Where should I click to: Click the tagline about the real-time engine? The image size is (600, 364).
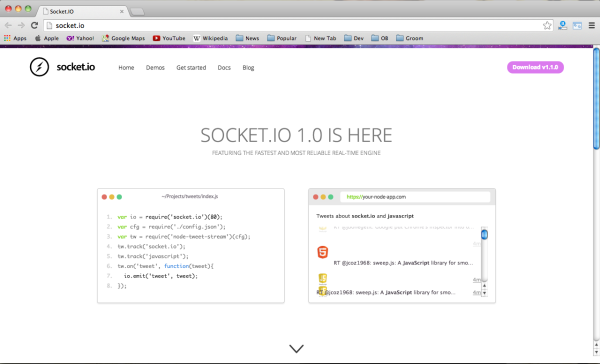coord(296,153)
